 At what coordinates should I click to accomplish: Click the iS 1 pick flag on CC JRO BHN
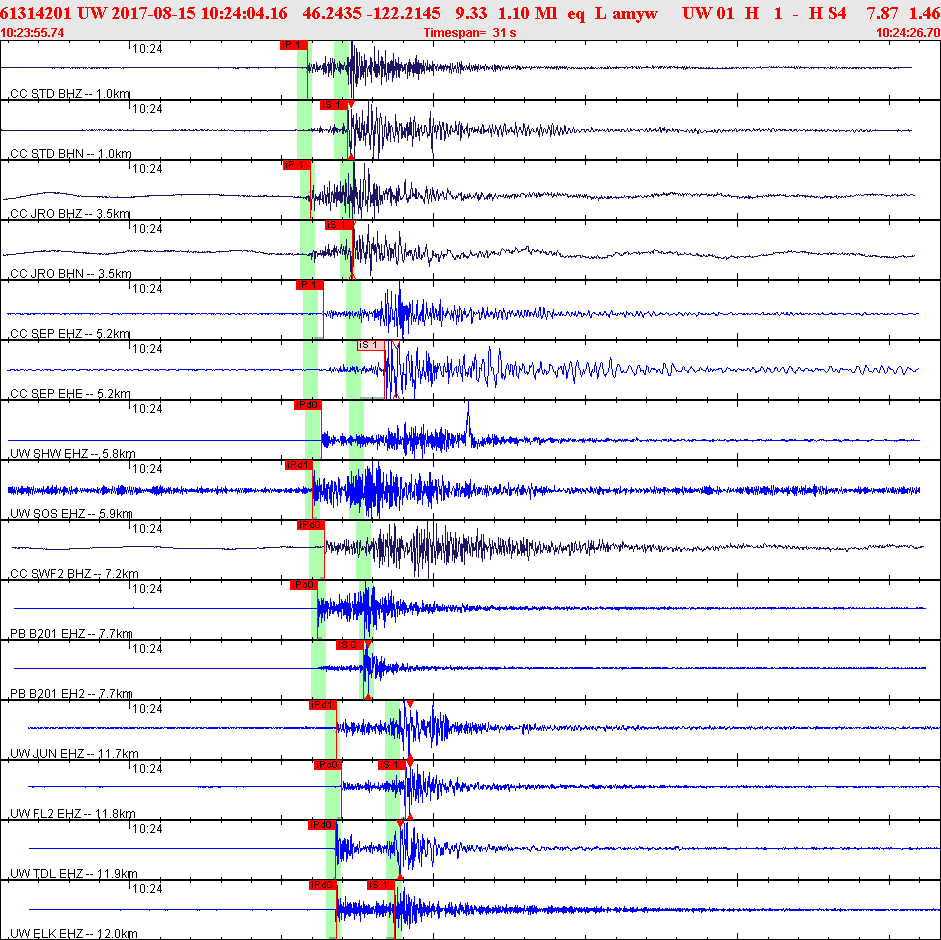click(x=338, y=225)
